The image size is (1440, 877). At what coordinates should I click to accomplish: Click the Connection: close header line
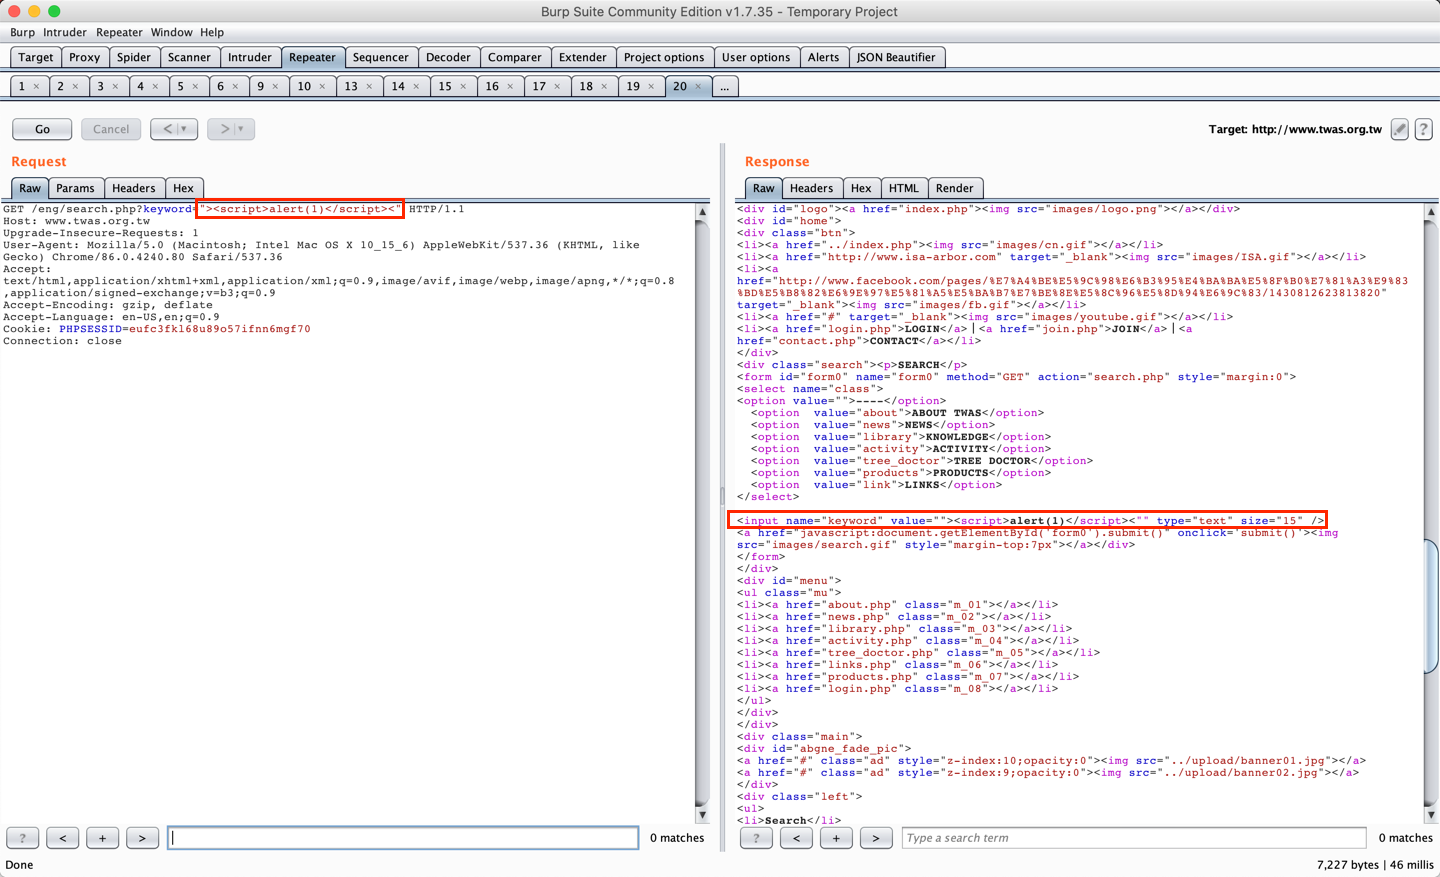(62, 341)
